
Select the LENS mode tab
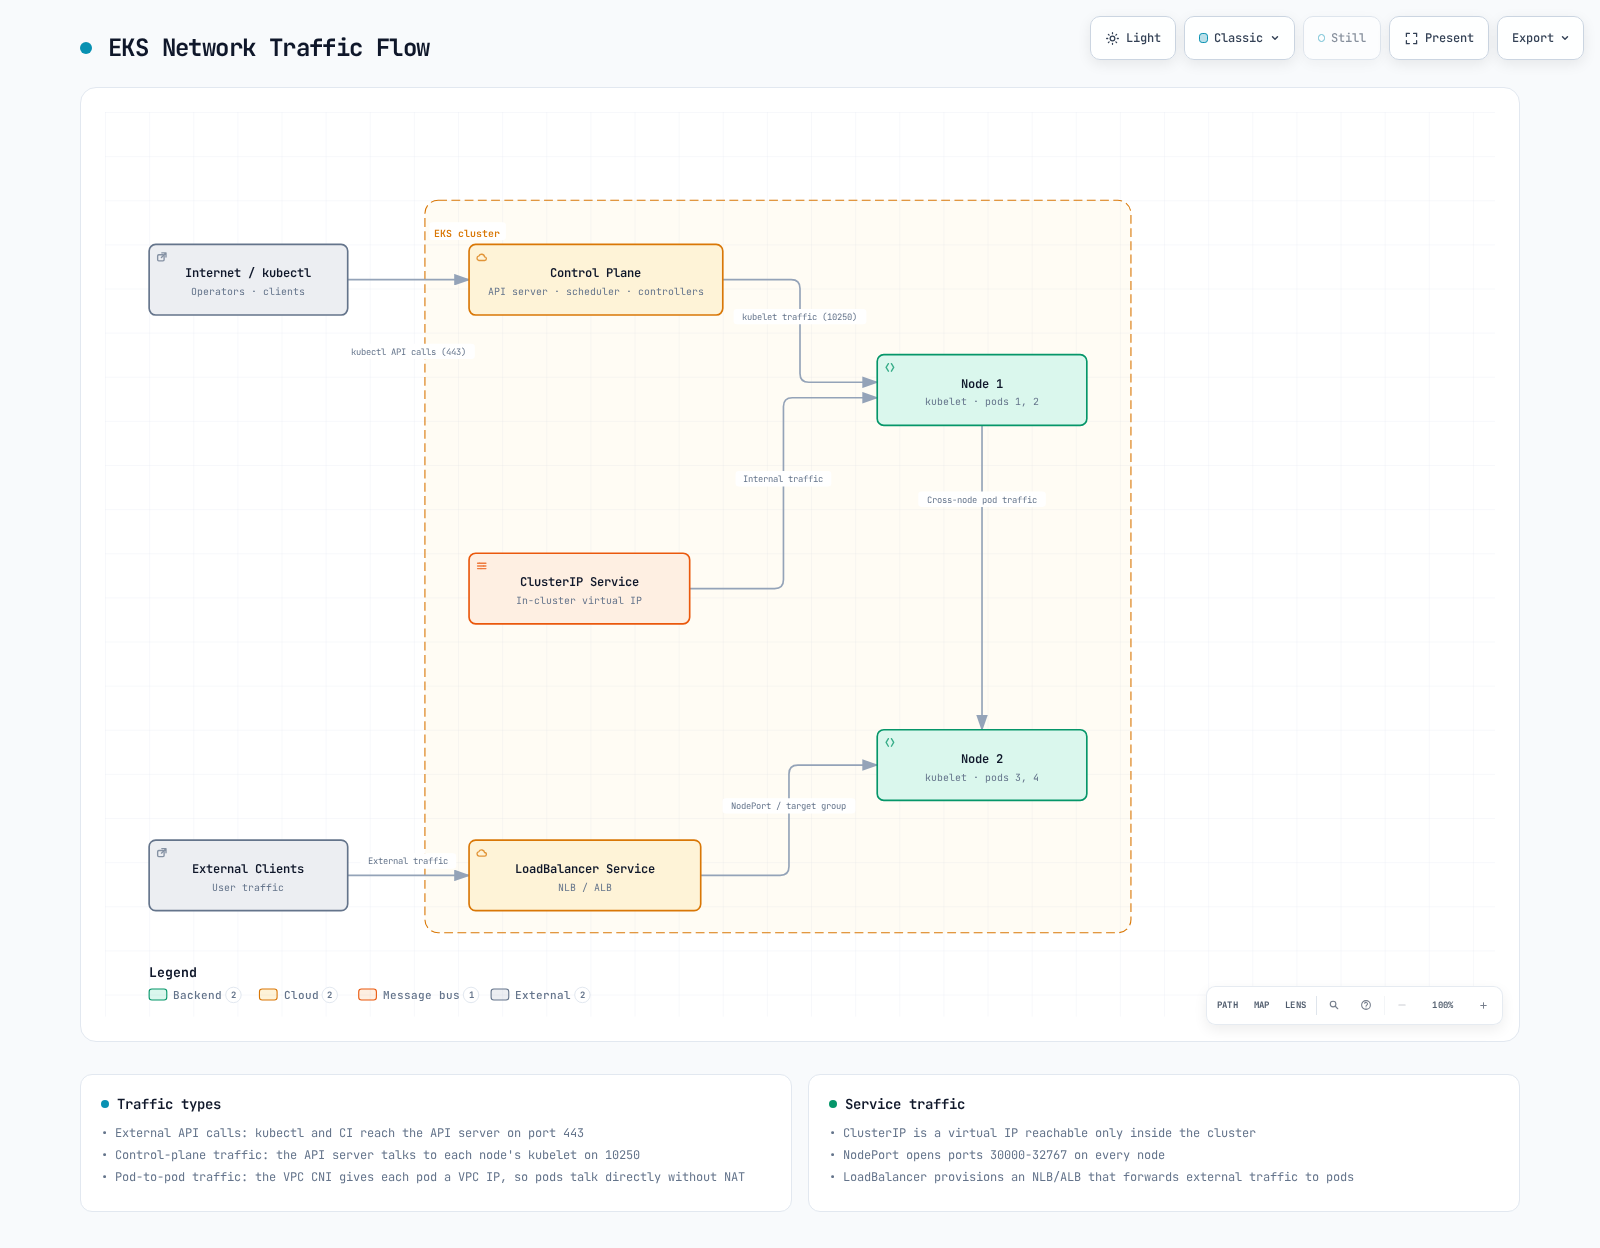(x=1296, y=1005)
